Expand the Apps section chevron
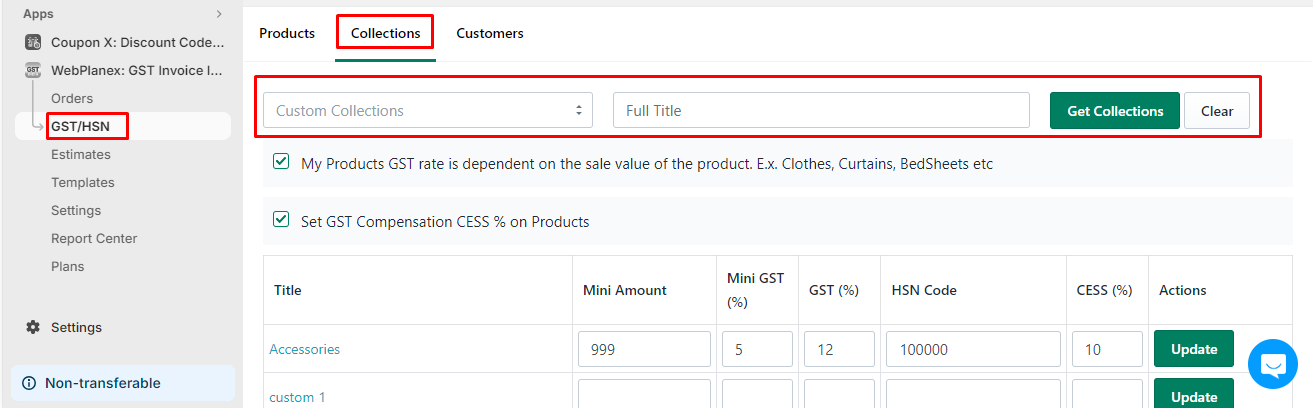1313x408 pixels. (x=219, y=14)
